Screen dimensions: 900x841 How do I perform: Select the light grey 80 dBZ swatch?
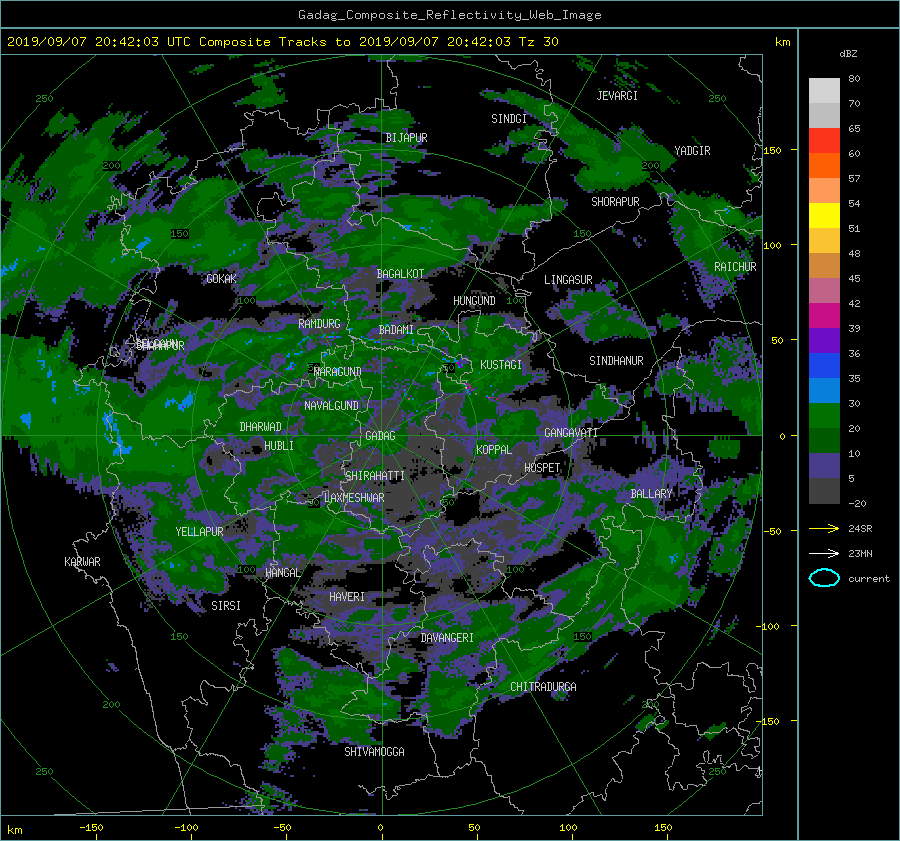tap(824, 91)
